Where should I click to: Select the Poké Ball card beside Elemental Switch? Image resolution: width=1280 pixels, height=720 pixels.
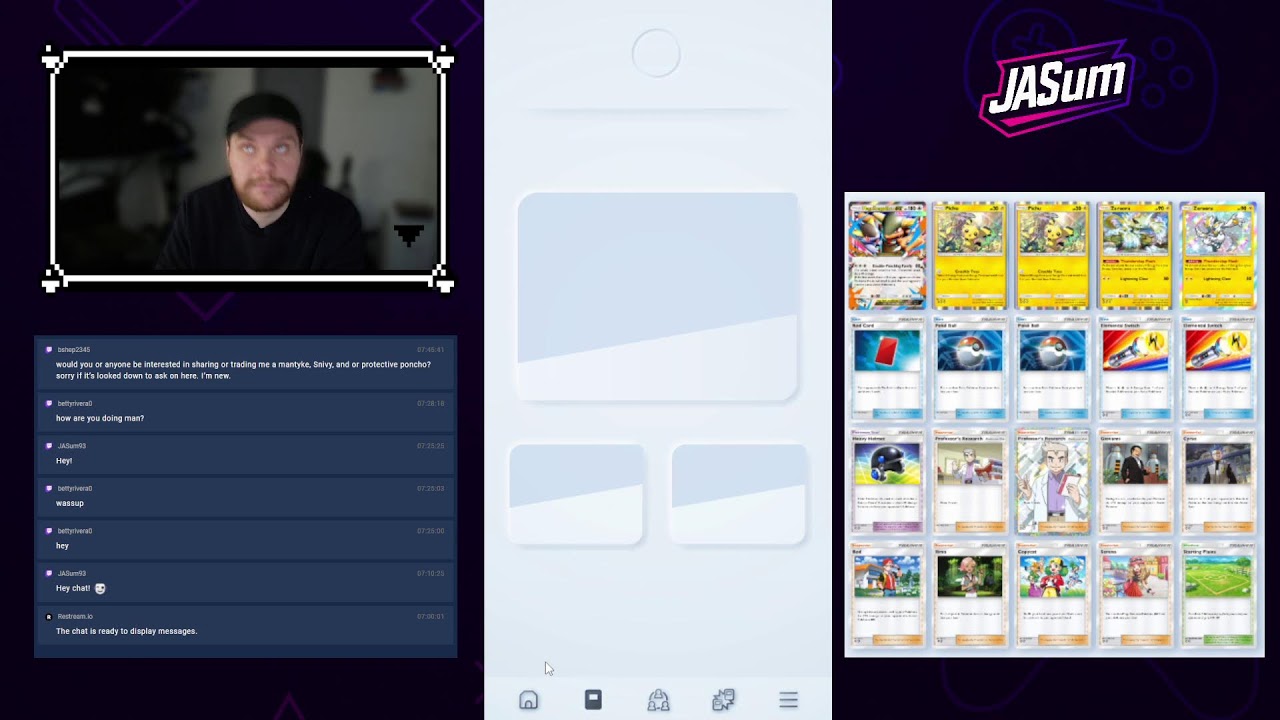1052,369
